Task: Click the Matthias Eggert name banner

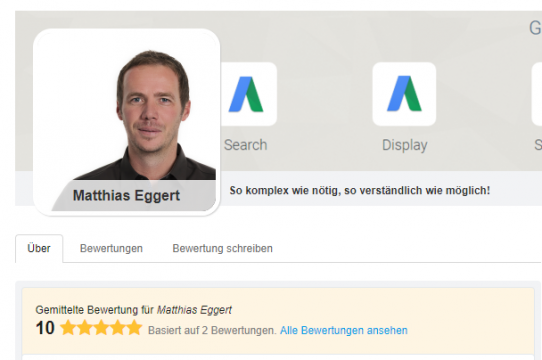Action: click(x=127, y=196)
